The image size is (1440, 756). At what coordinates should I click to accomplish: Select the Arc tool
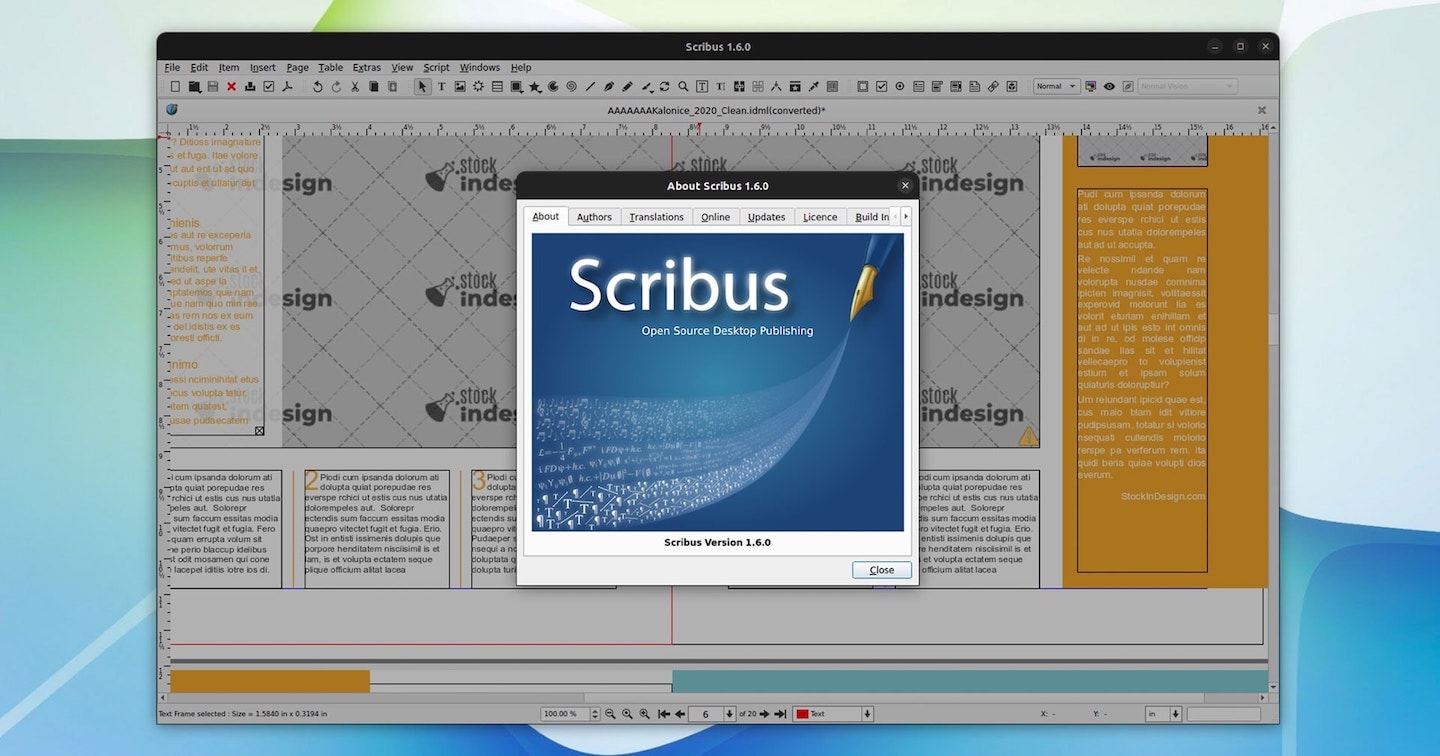[553, 87]
